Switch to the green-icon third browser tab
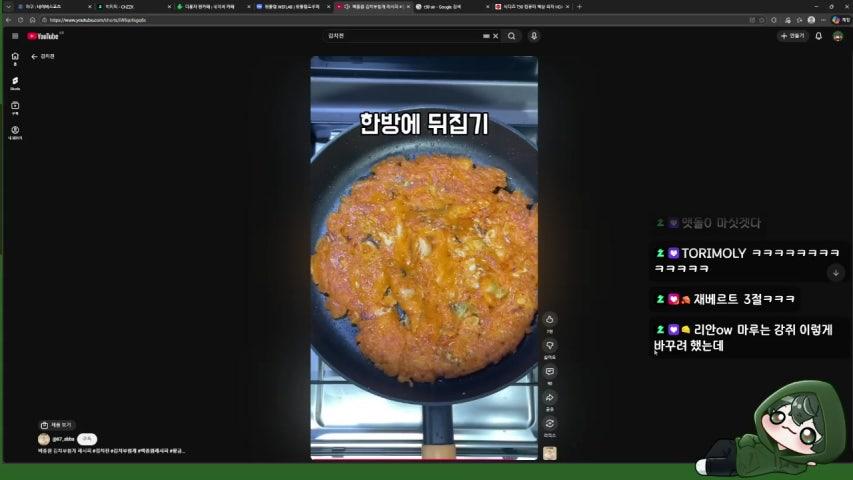 pos(212,7)
